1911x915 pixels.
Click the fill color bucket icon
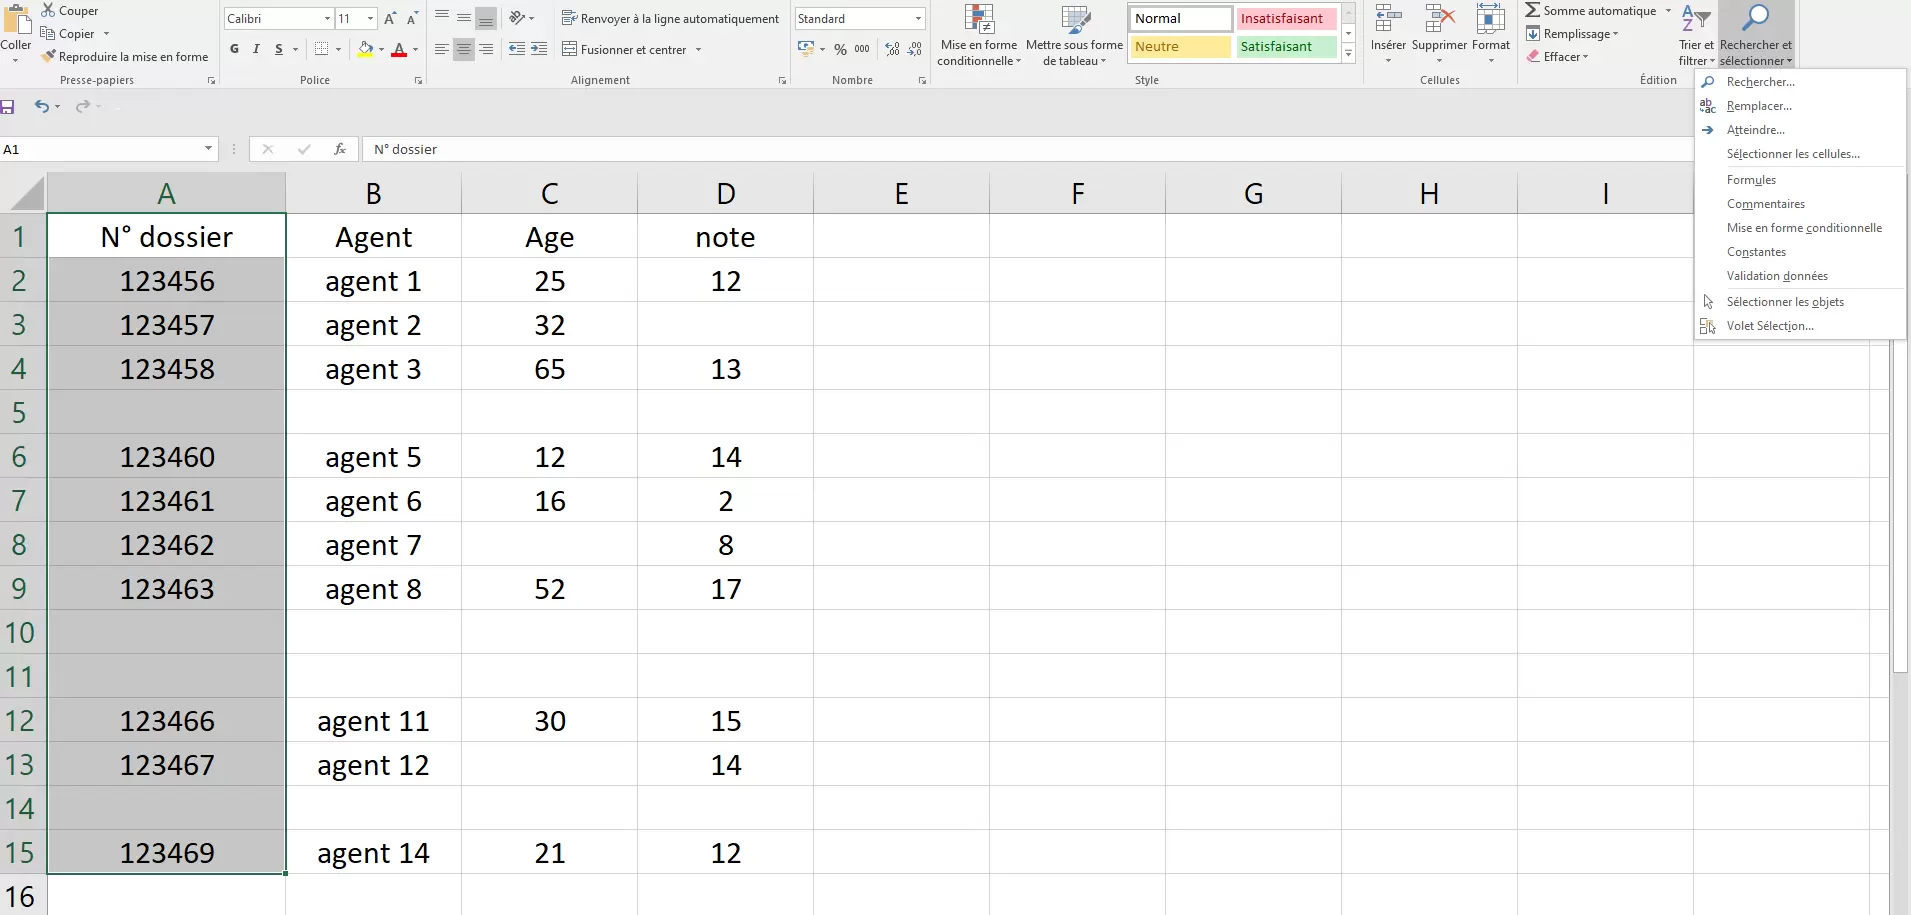point(366,49)
